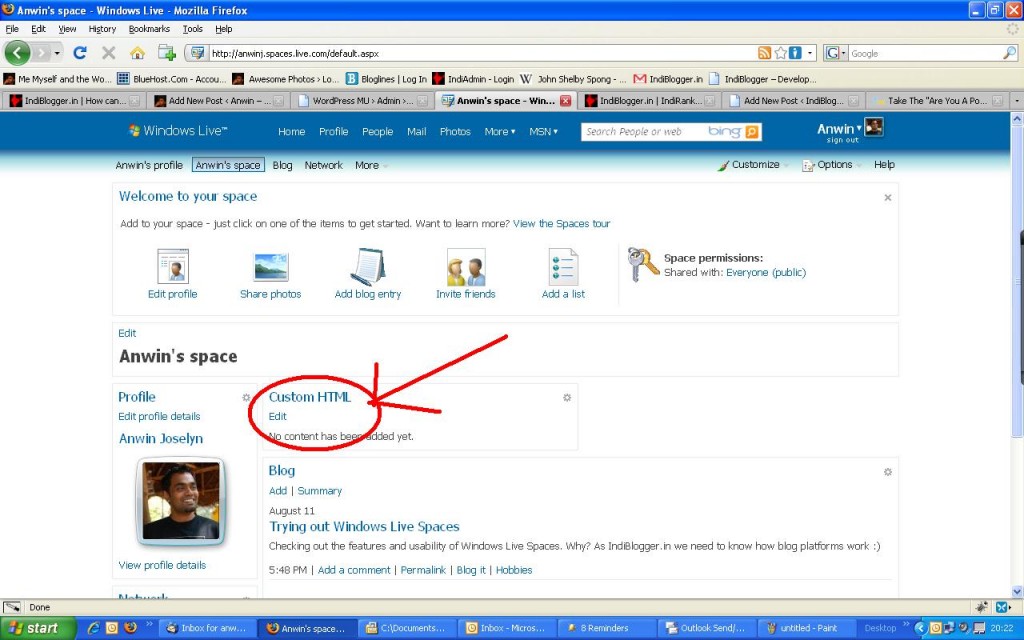Image resolution: width=1024 pixels, height=640 pixels.
Task: Click Windows Live logo
Action: [x=178, y=131]
